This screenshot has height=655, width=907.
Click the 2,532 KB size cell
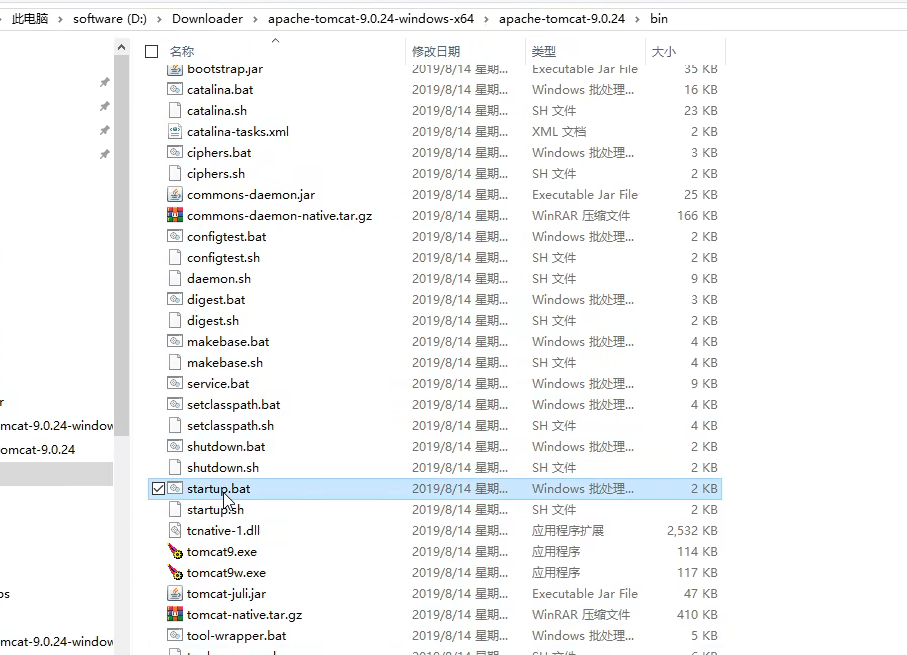pos(692,531)
